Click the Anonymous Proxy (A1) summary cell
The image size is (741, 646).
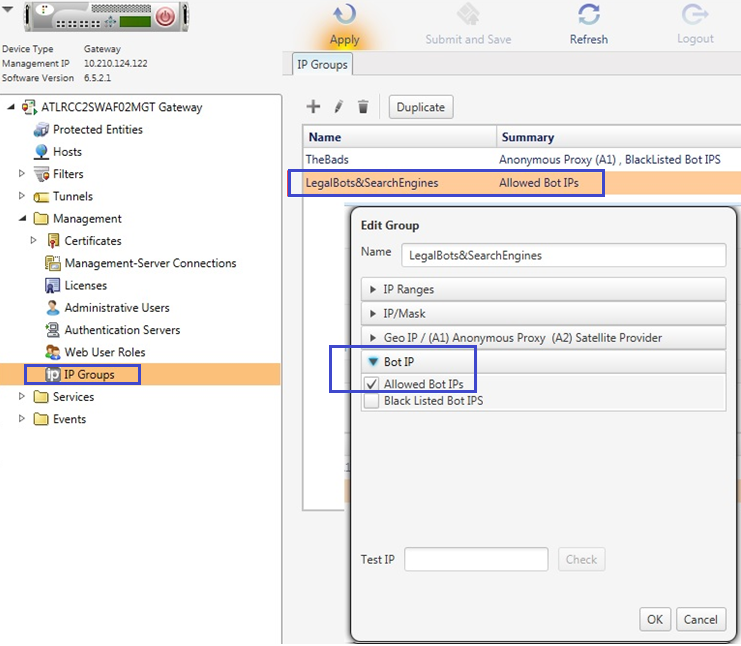(610, 160)
